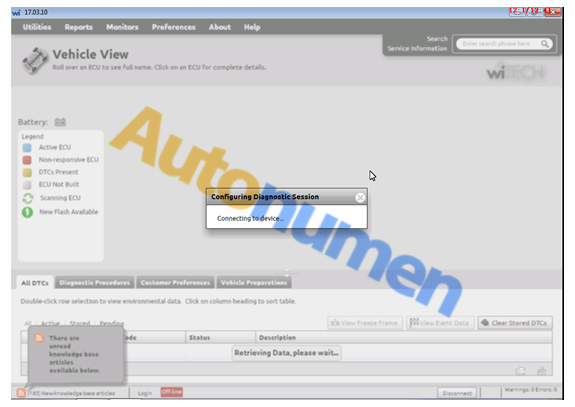Screen dimensions: 575x407
Task: Click Login in the status bar
Action: 144,393
